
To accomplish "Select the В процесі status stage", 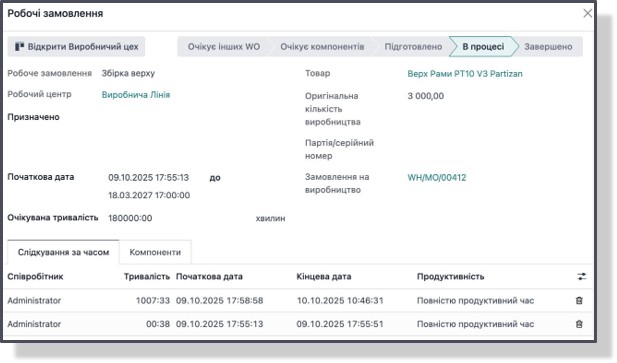I will tap(483, 47).
